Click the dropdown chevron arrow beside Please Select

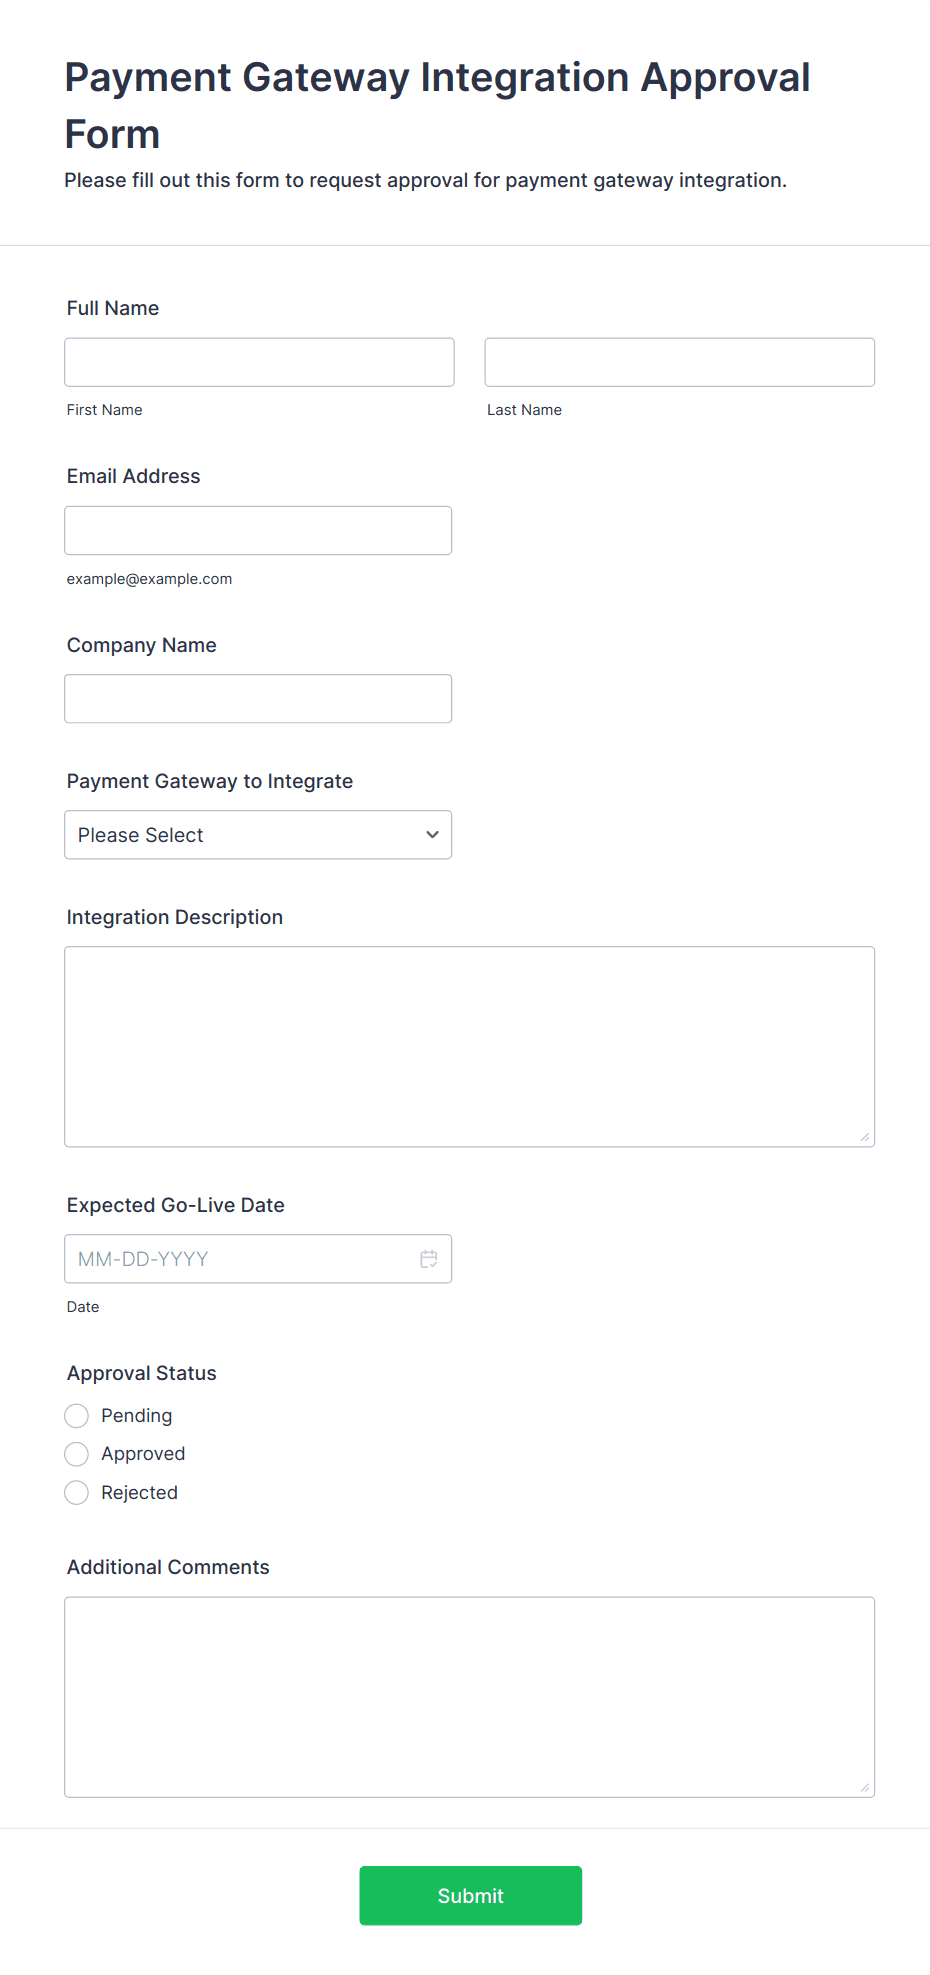click(432, 835)
